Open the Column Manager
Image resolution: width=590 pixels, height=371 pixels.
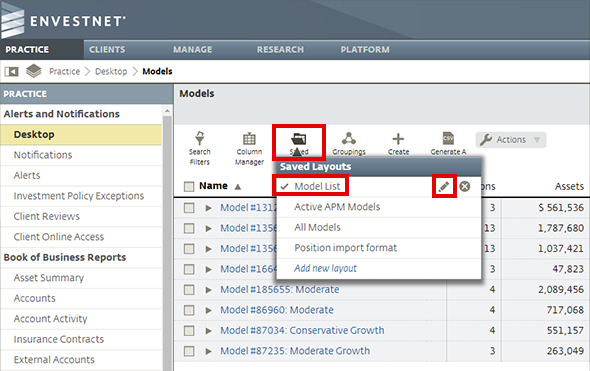(249, 149)
